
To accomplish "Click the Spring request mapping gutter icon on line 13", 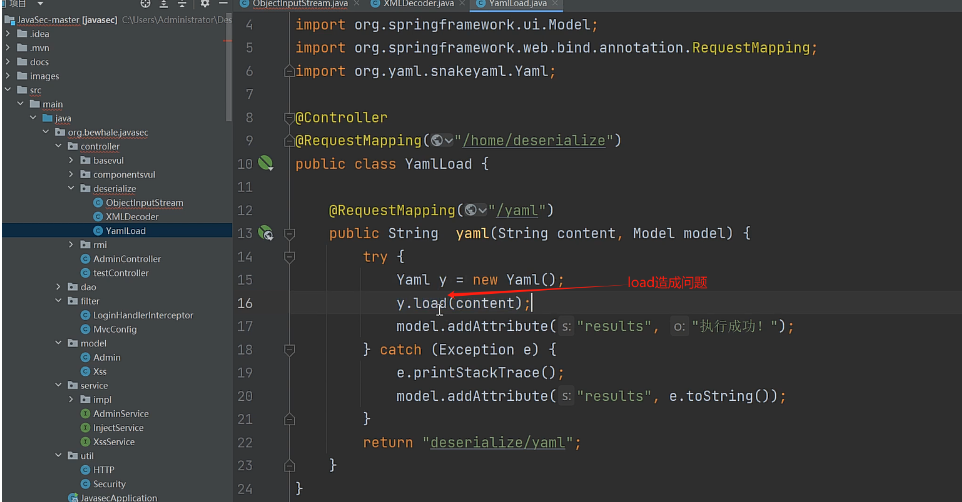I will click(x=266, y=233).
